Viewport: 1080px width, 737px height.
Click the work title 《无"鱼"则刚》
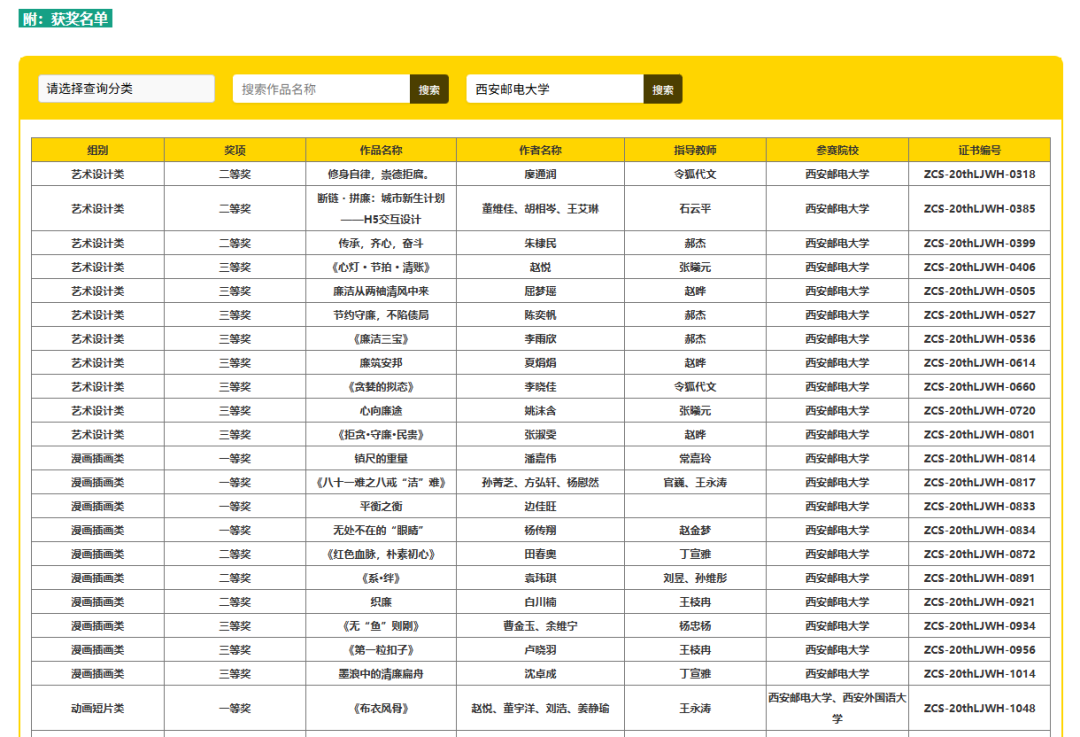click(381, 626)
